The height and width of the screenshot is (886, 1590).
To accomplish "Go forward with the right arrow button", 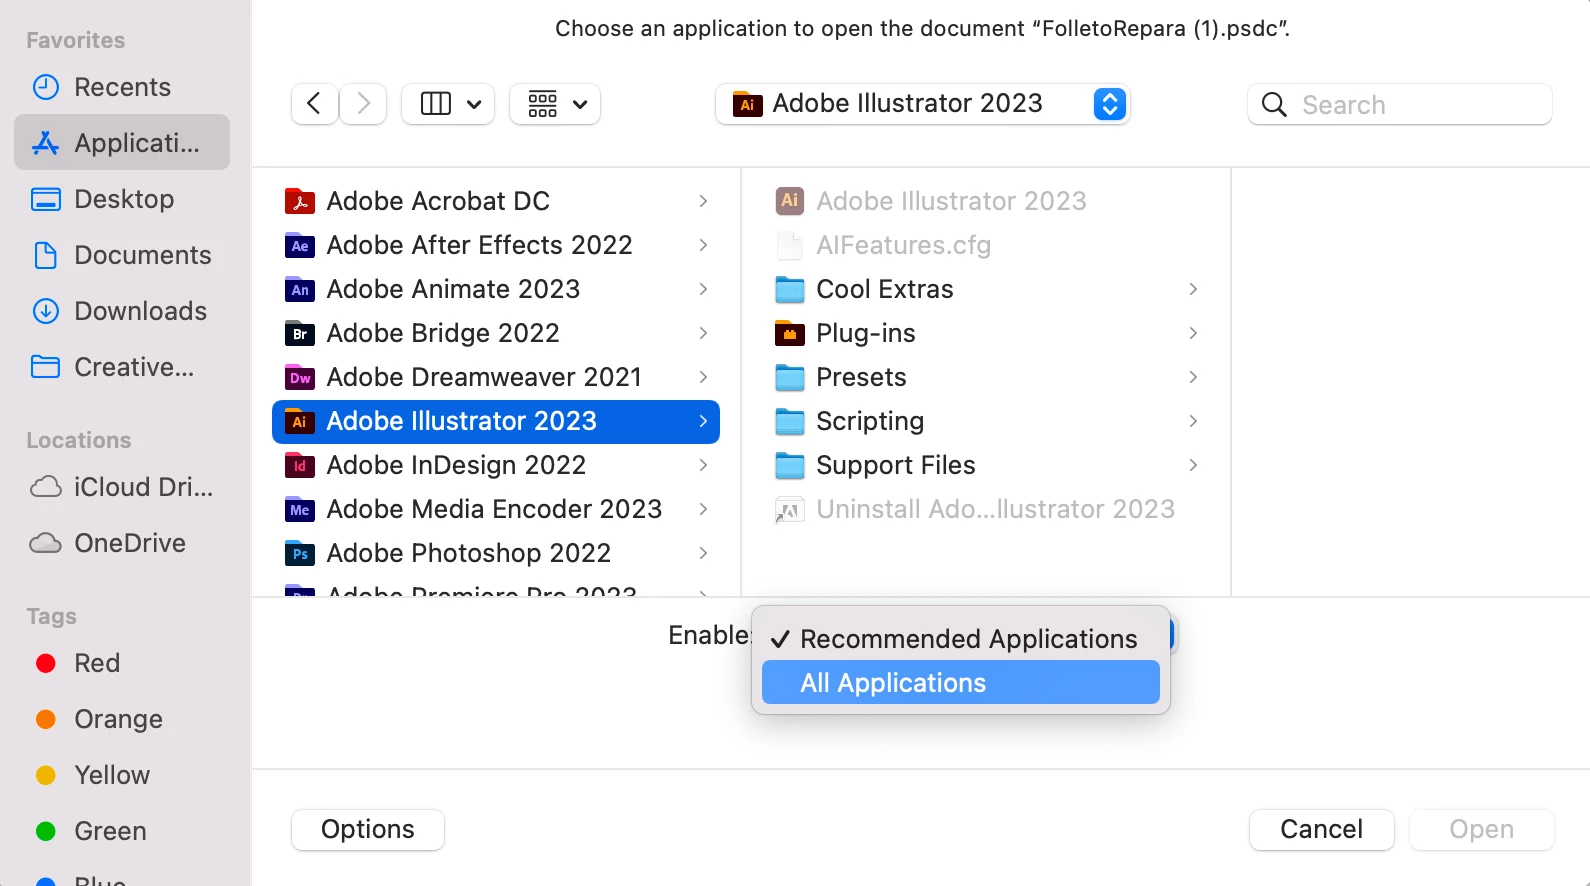I will tap(363, 104).
